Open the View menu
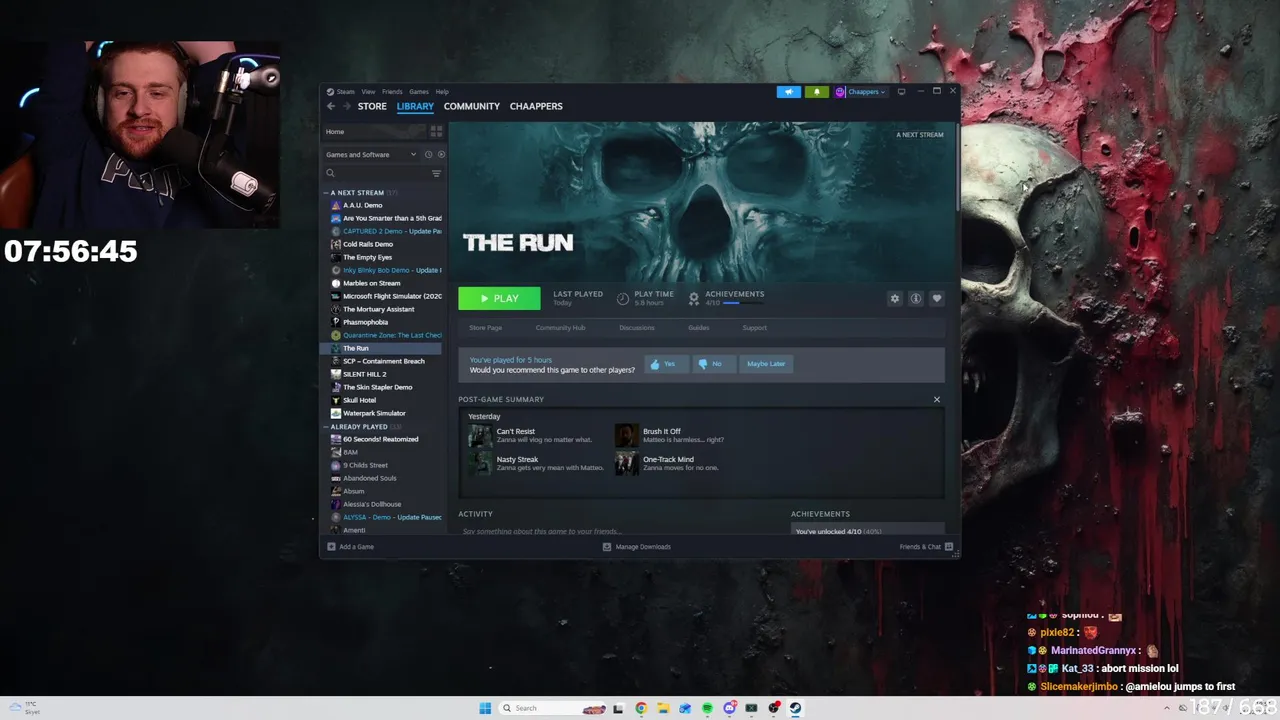 pos(368,92)
